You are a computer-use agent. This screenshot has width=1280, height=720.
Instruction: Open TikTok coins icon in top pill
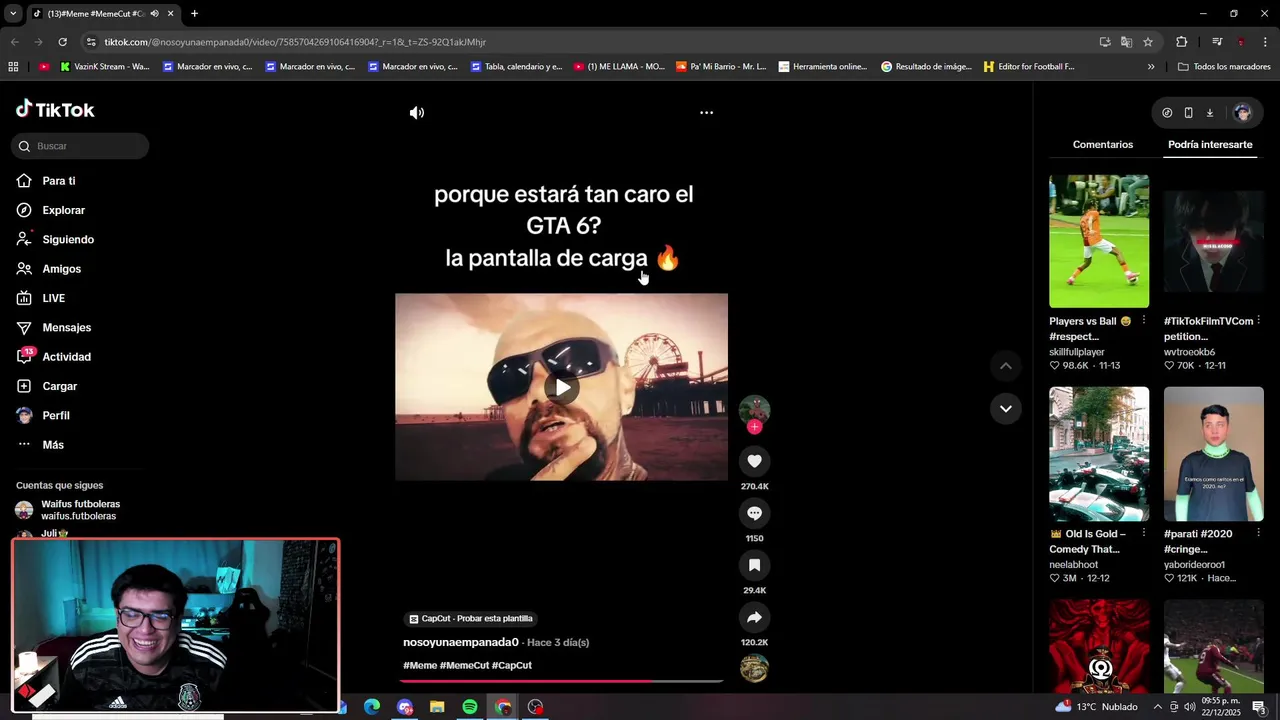1167,113
